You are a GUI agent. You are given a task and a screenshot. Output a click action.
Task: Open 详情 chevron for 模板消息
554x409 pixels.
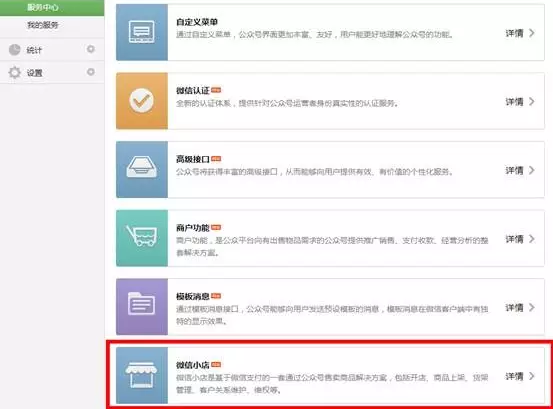pos(531,307)
